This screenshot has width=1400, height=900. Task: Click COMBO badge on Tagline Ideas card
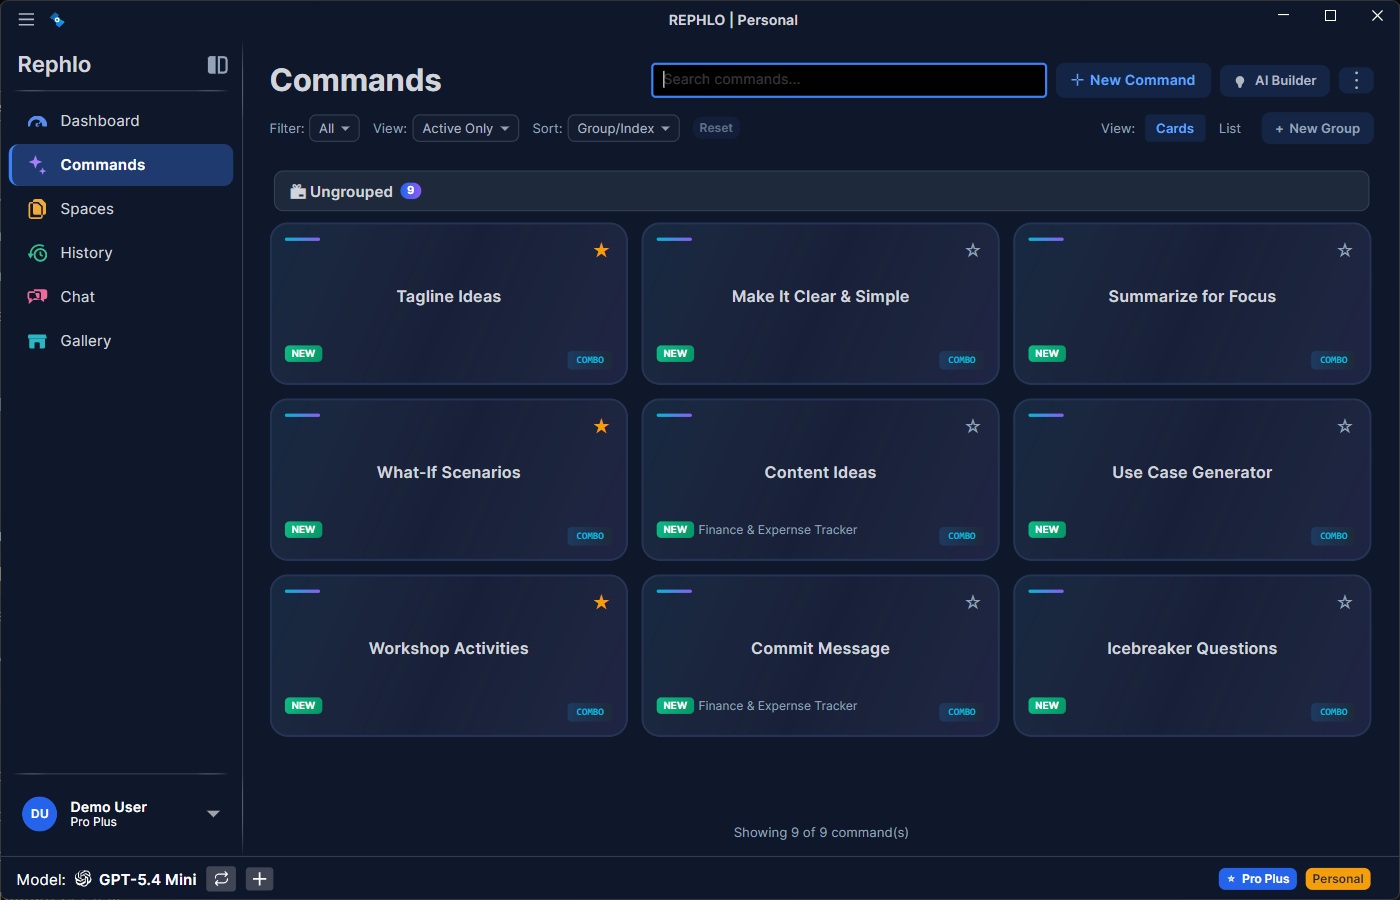[x=590, y=360]
